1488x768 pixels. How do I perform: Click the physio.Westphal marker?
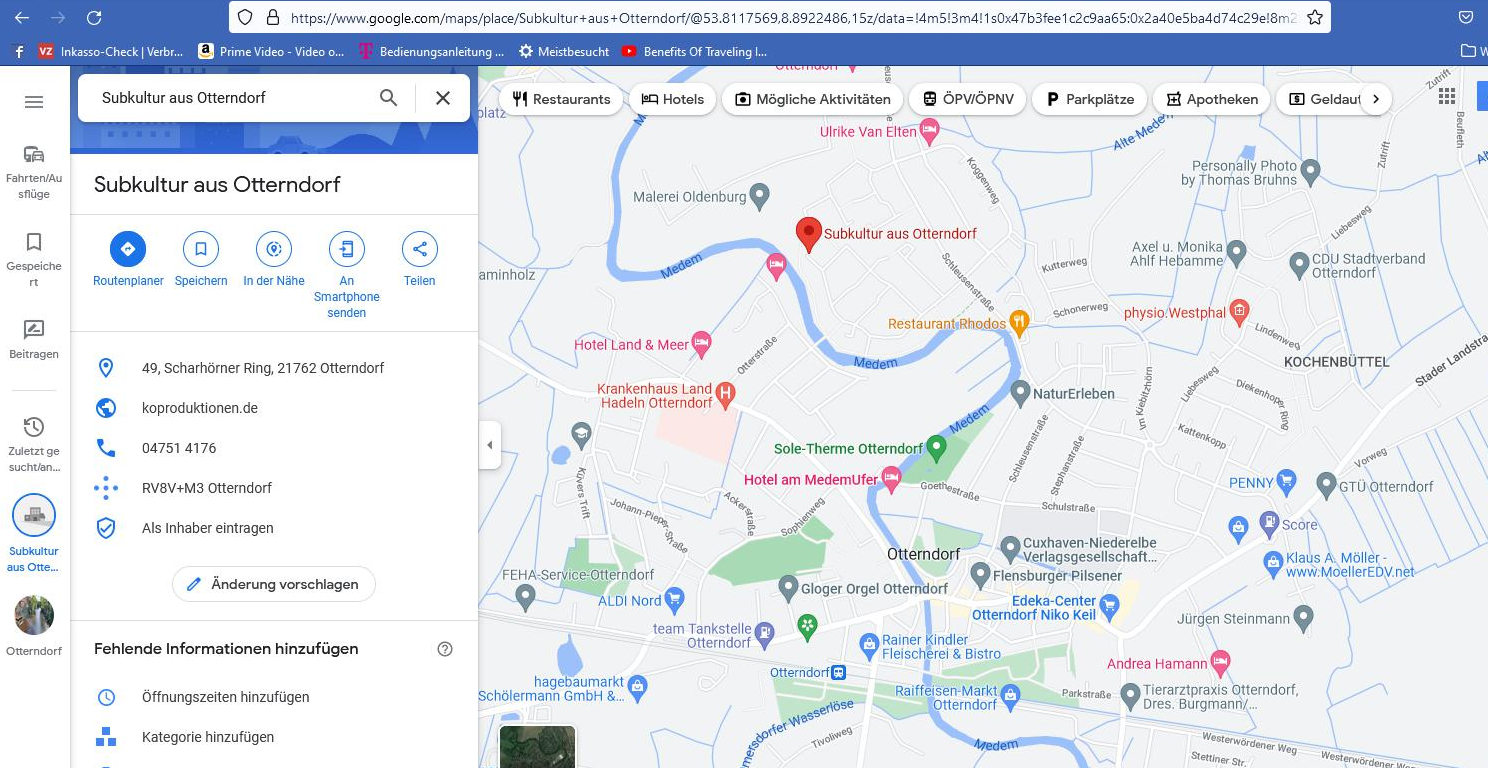coord(1239,311)
